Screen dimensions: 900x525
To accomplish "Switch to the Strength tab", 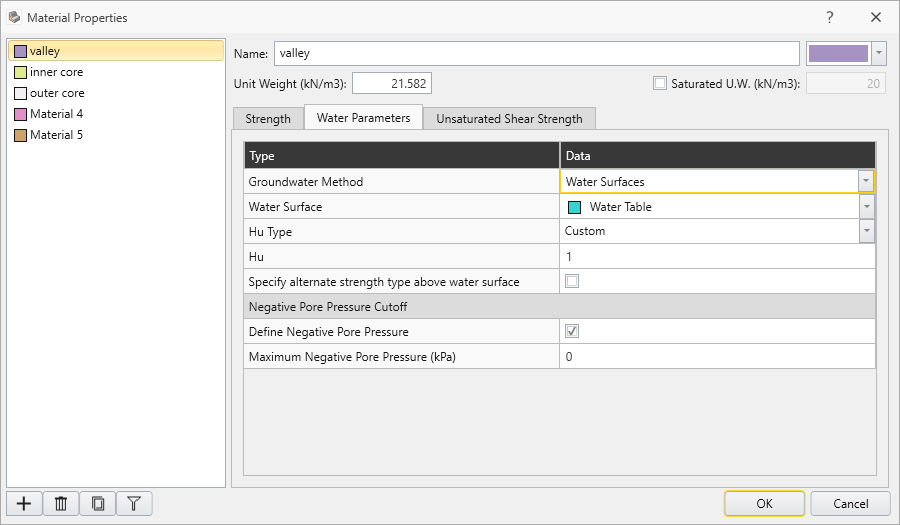I will [x=268, y=119].
